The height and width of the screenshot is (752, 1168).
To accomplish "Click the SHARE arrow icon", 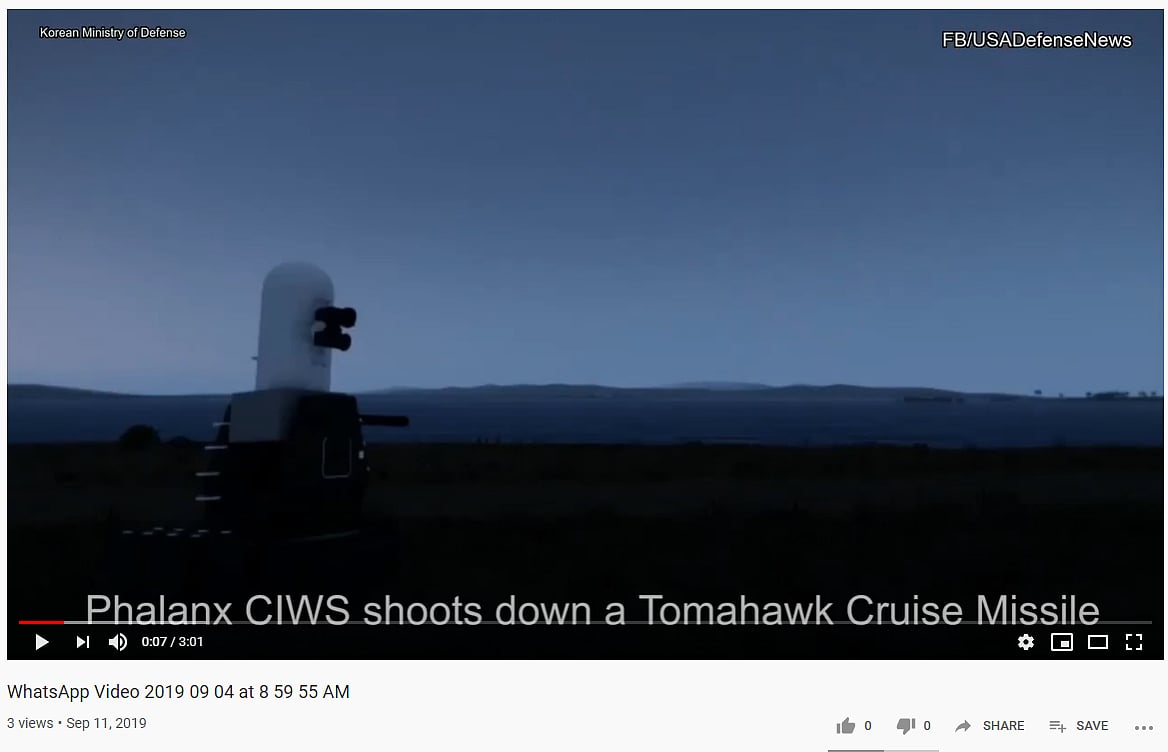I will [963, 726].
